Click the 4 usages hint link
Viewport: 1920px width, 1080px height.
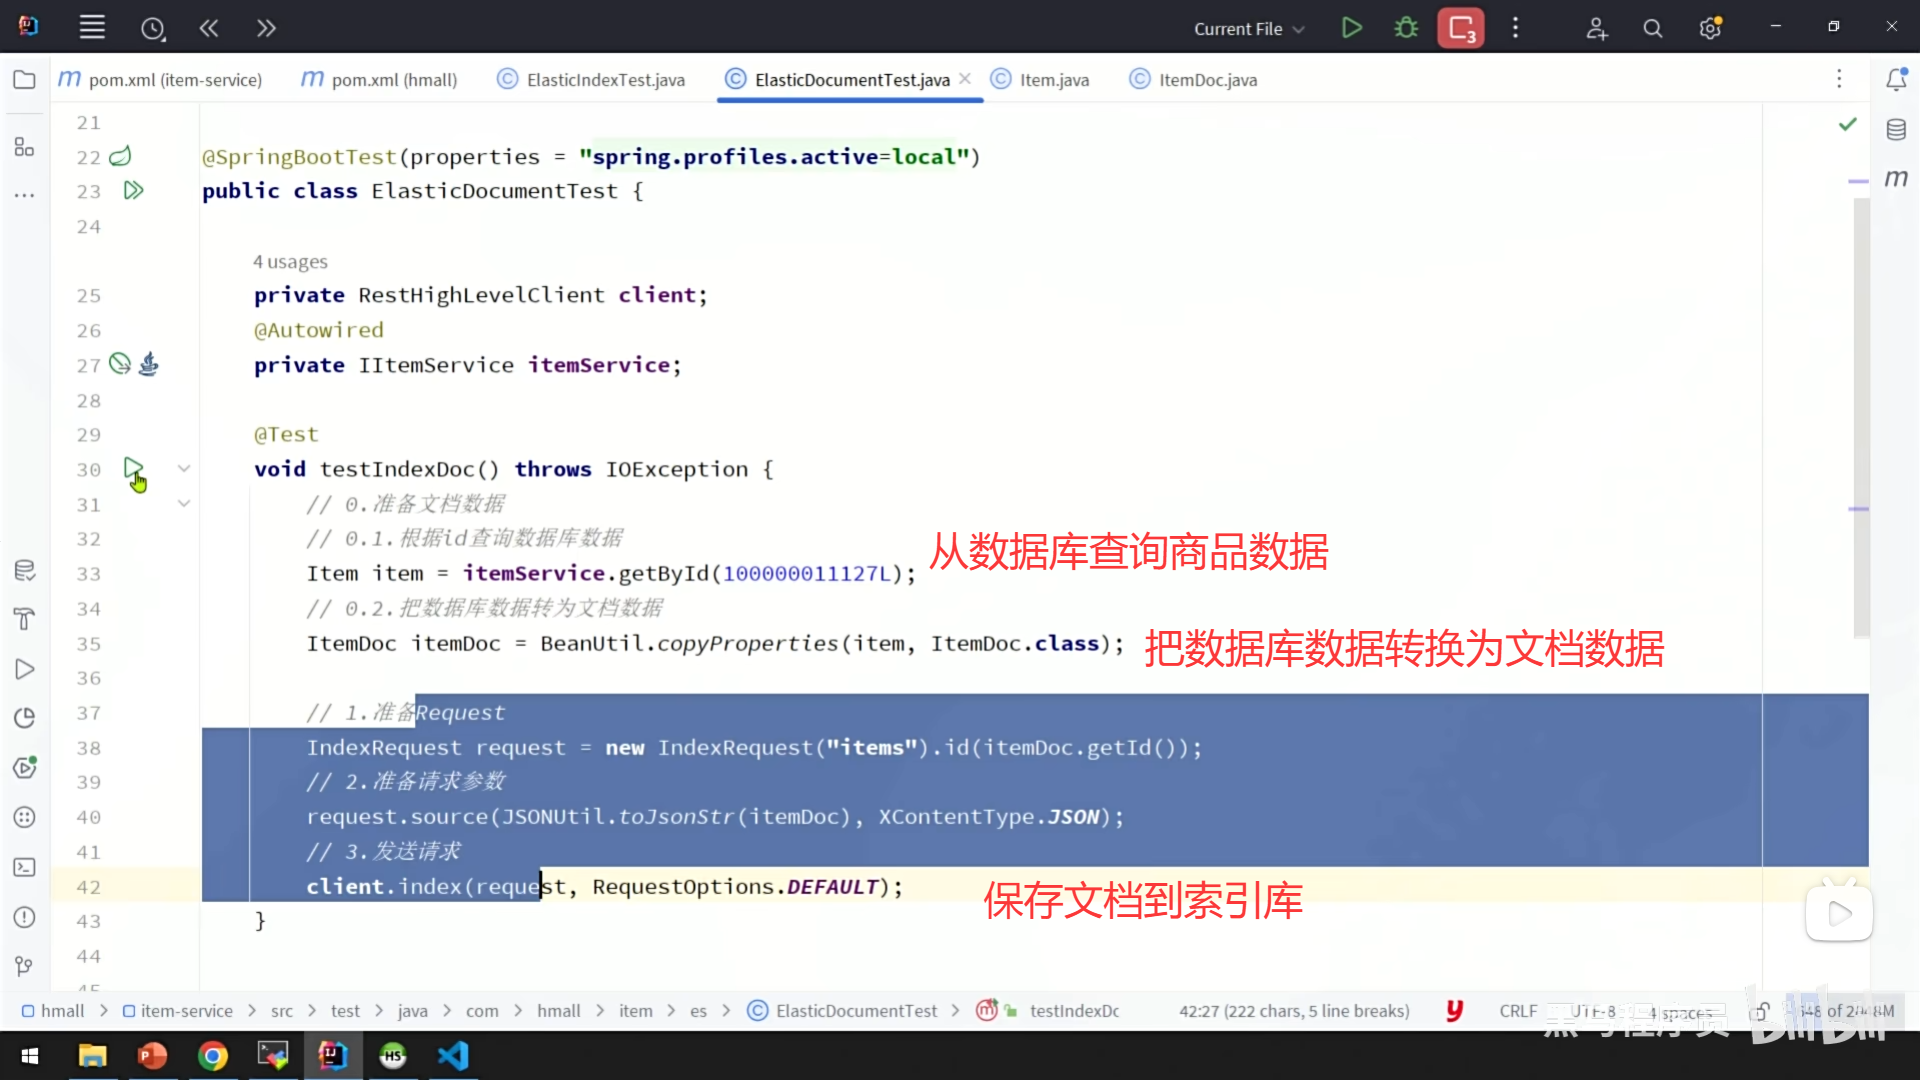[290, 262]
